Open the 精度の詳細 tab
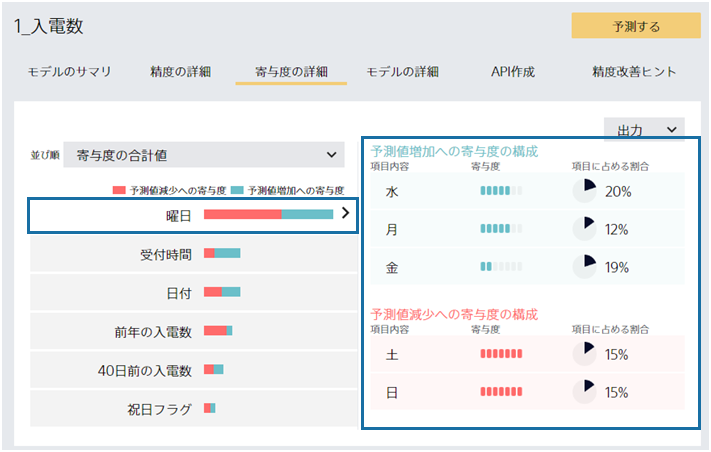 click(180, 72)
